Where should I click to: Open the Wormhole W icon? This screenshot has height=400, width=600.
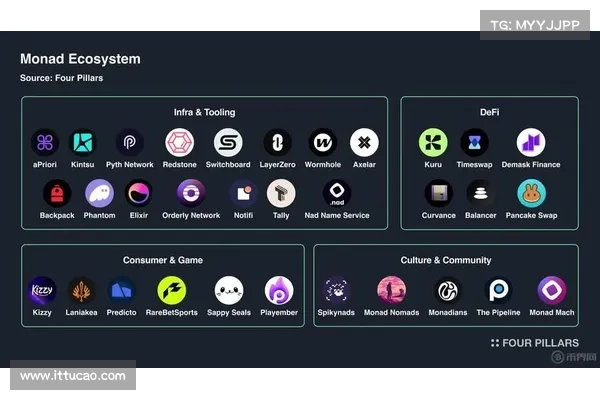[x=323, y=143]
